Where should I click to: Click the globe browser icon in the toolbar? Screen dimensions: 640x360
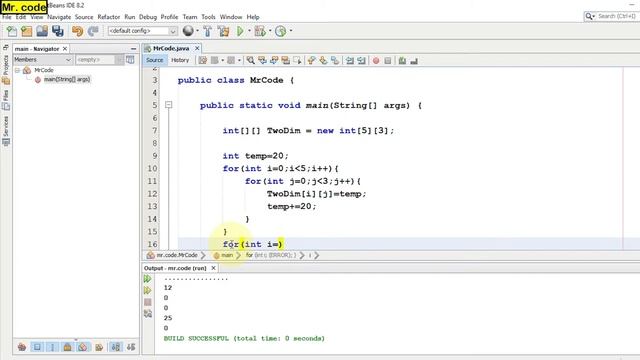coord(188,31)
